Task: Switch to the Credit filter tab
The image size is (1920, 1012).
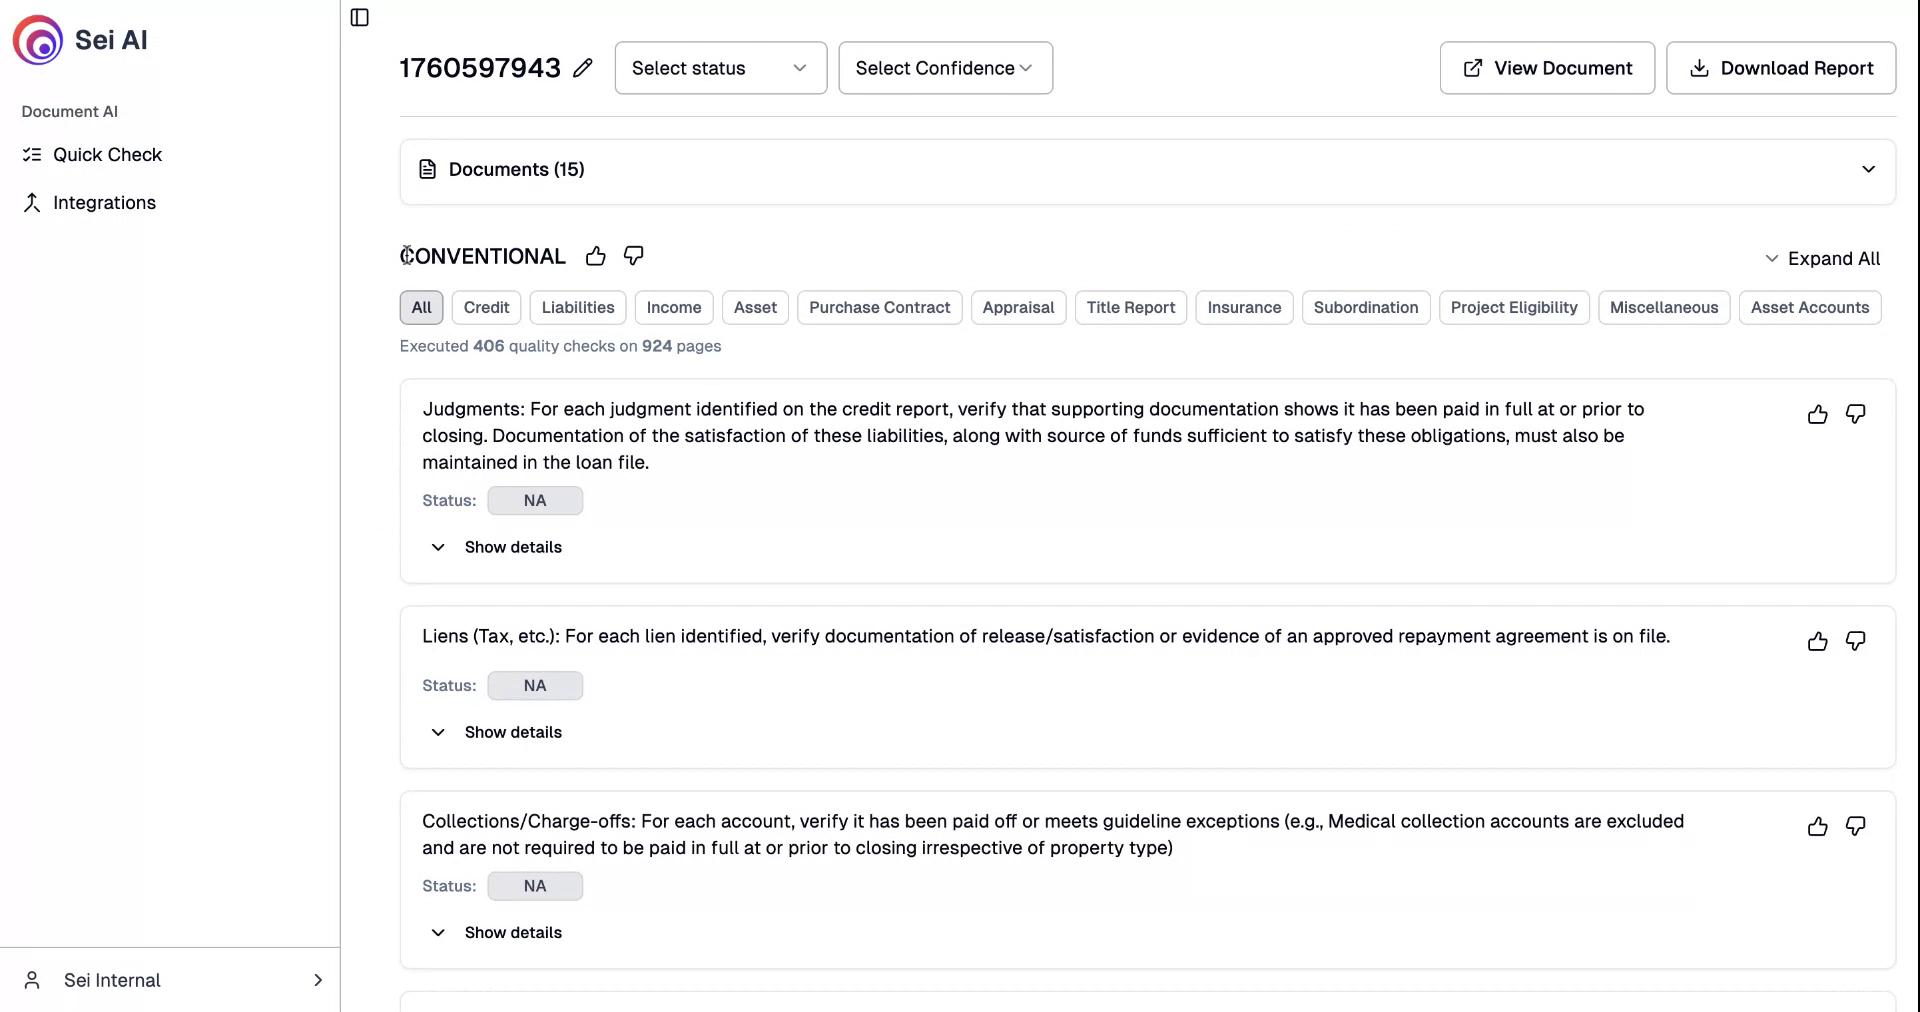Action: (x=486, y=307)
